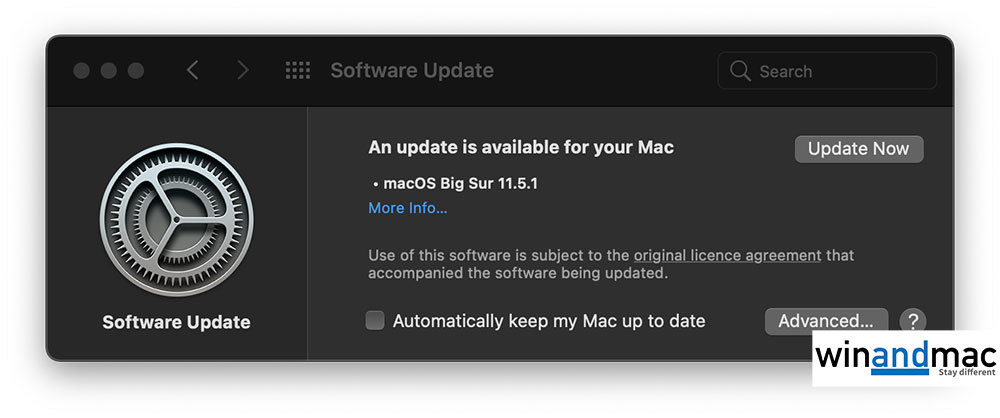
Task: Select the macOS Big Sur 11.5.1 entry
Action: click(x=461, y=183)
